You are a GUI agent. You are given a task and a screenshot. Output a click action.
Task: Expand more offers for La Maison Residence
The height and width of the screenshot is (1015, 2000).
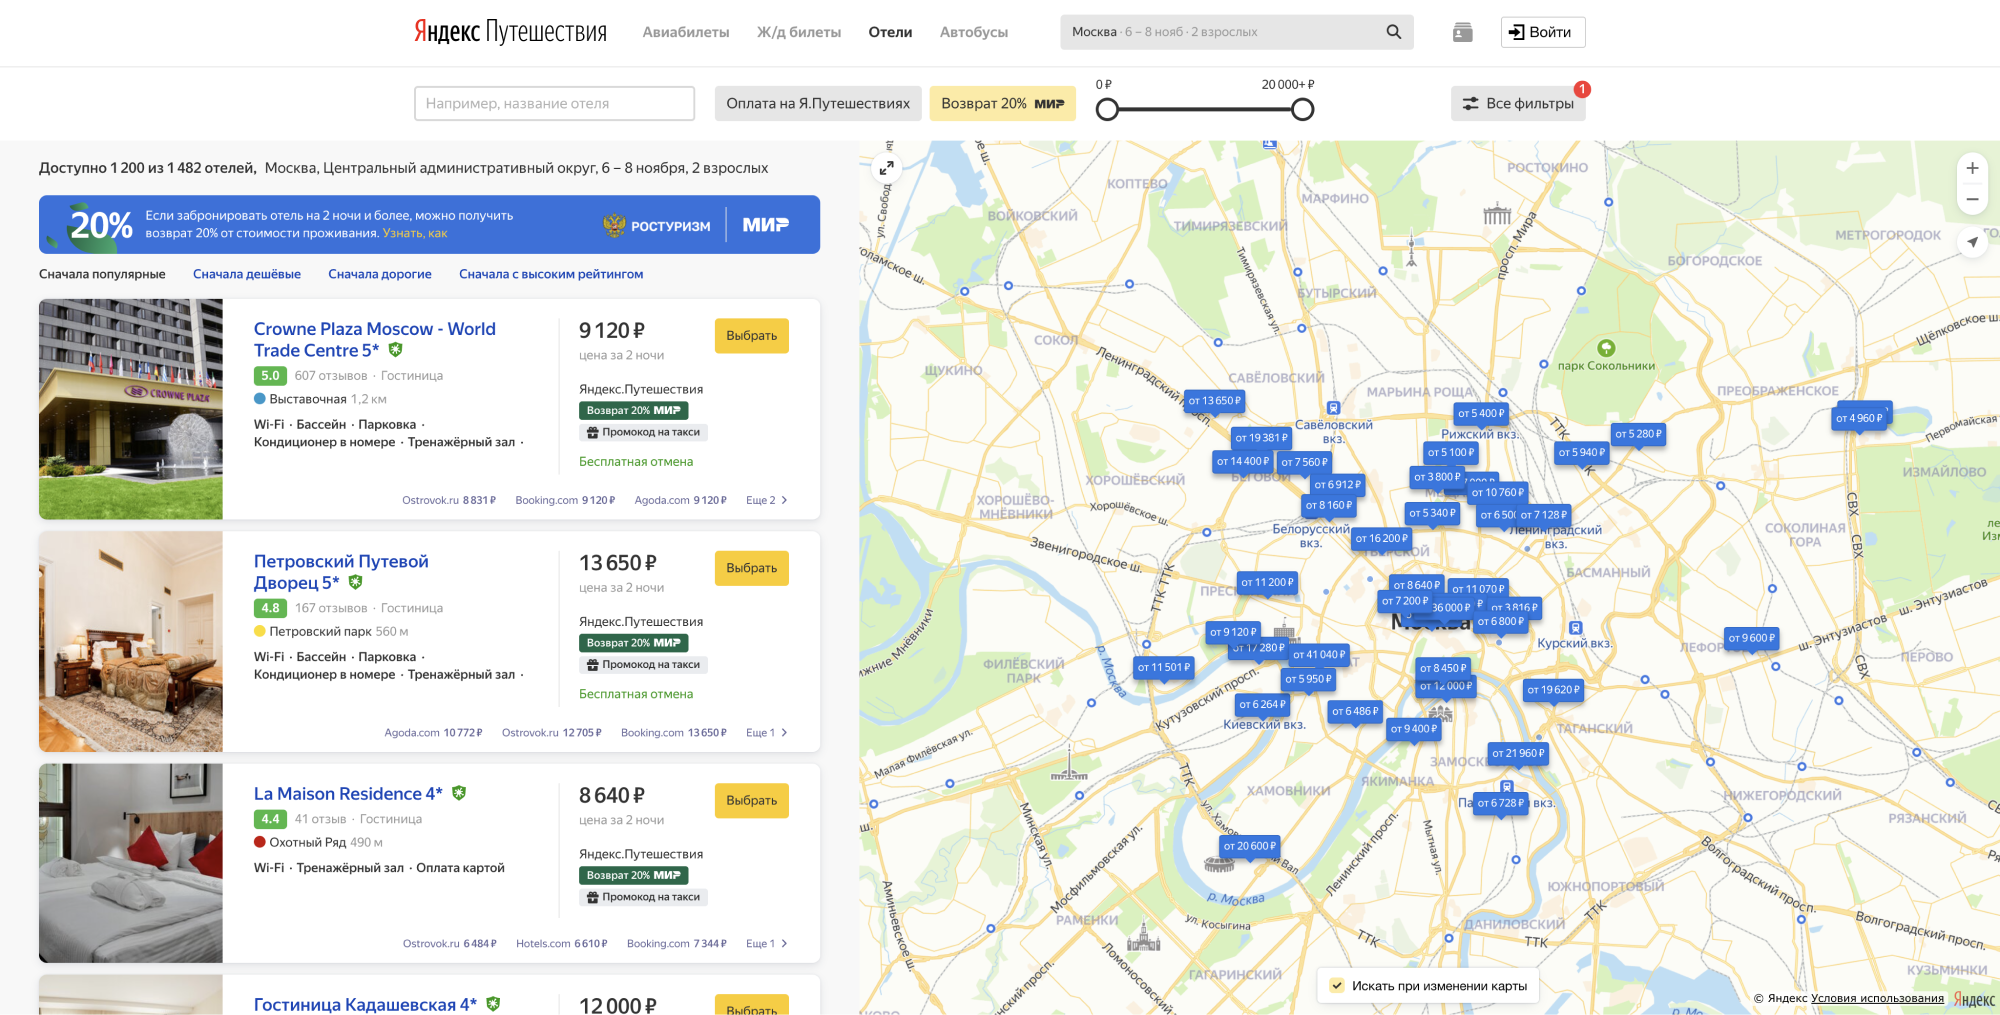[767, 944]
